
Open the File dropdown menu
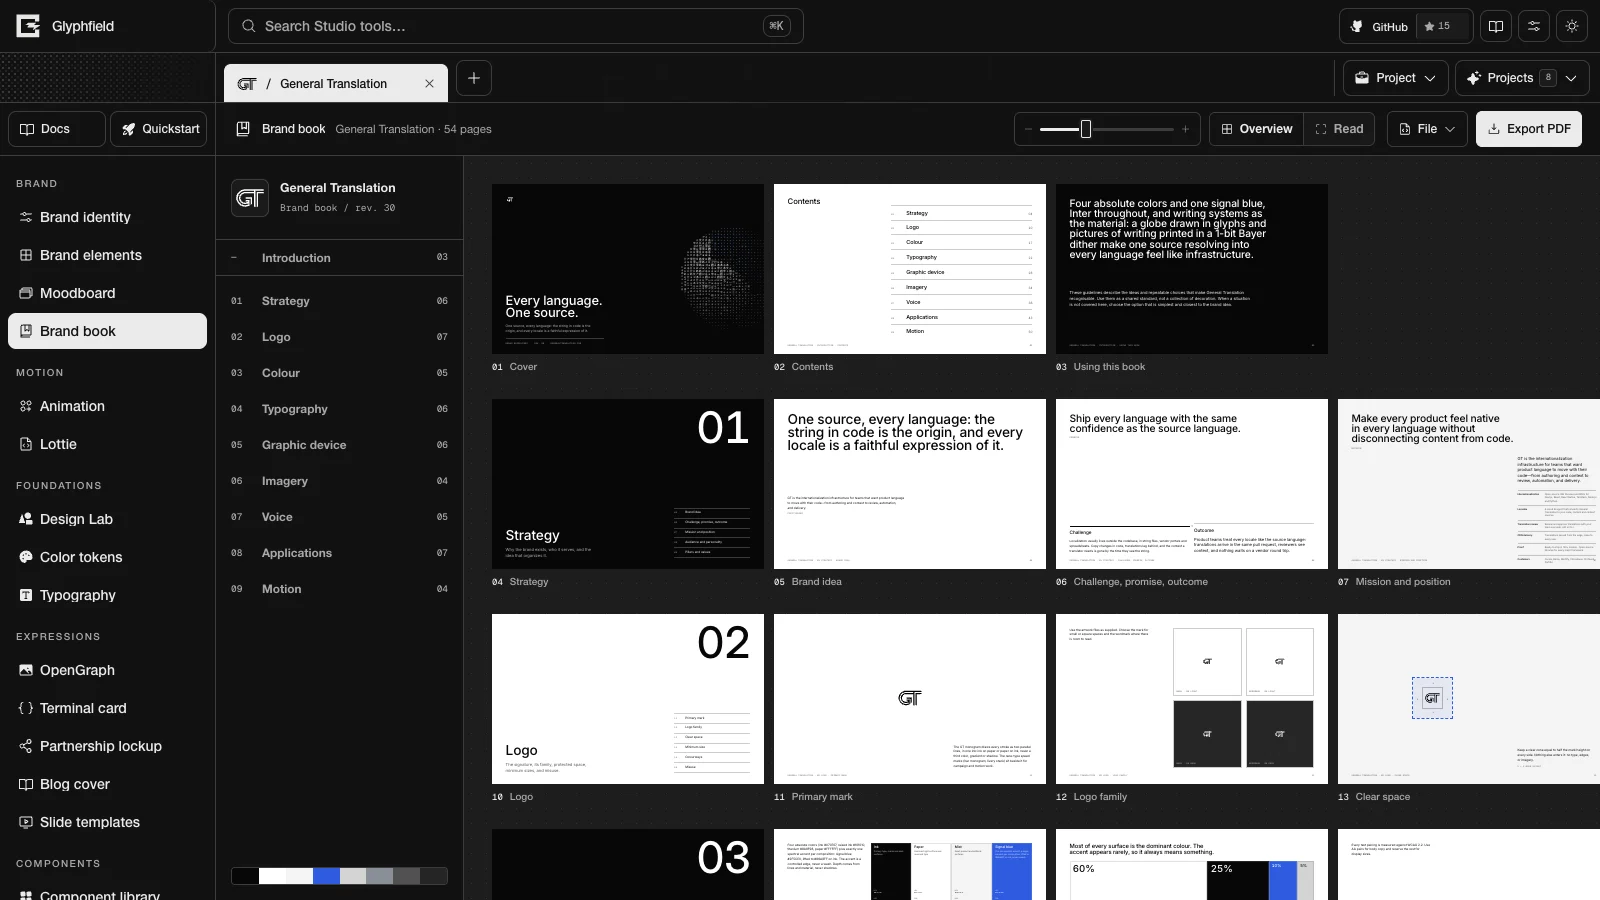coord(1427,129)
